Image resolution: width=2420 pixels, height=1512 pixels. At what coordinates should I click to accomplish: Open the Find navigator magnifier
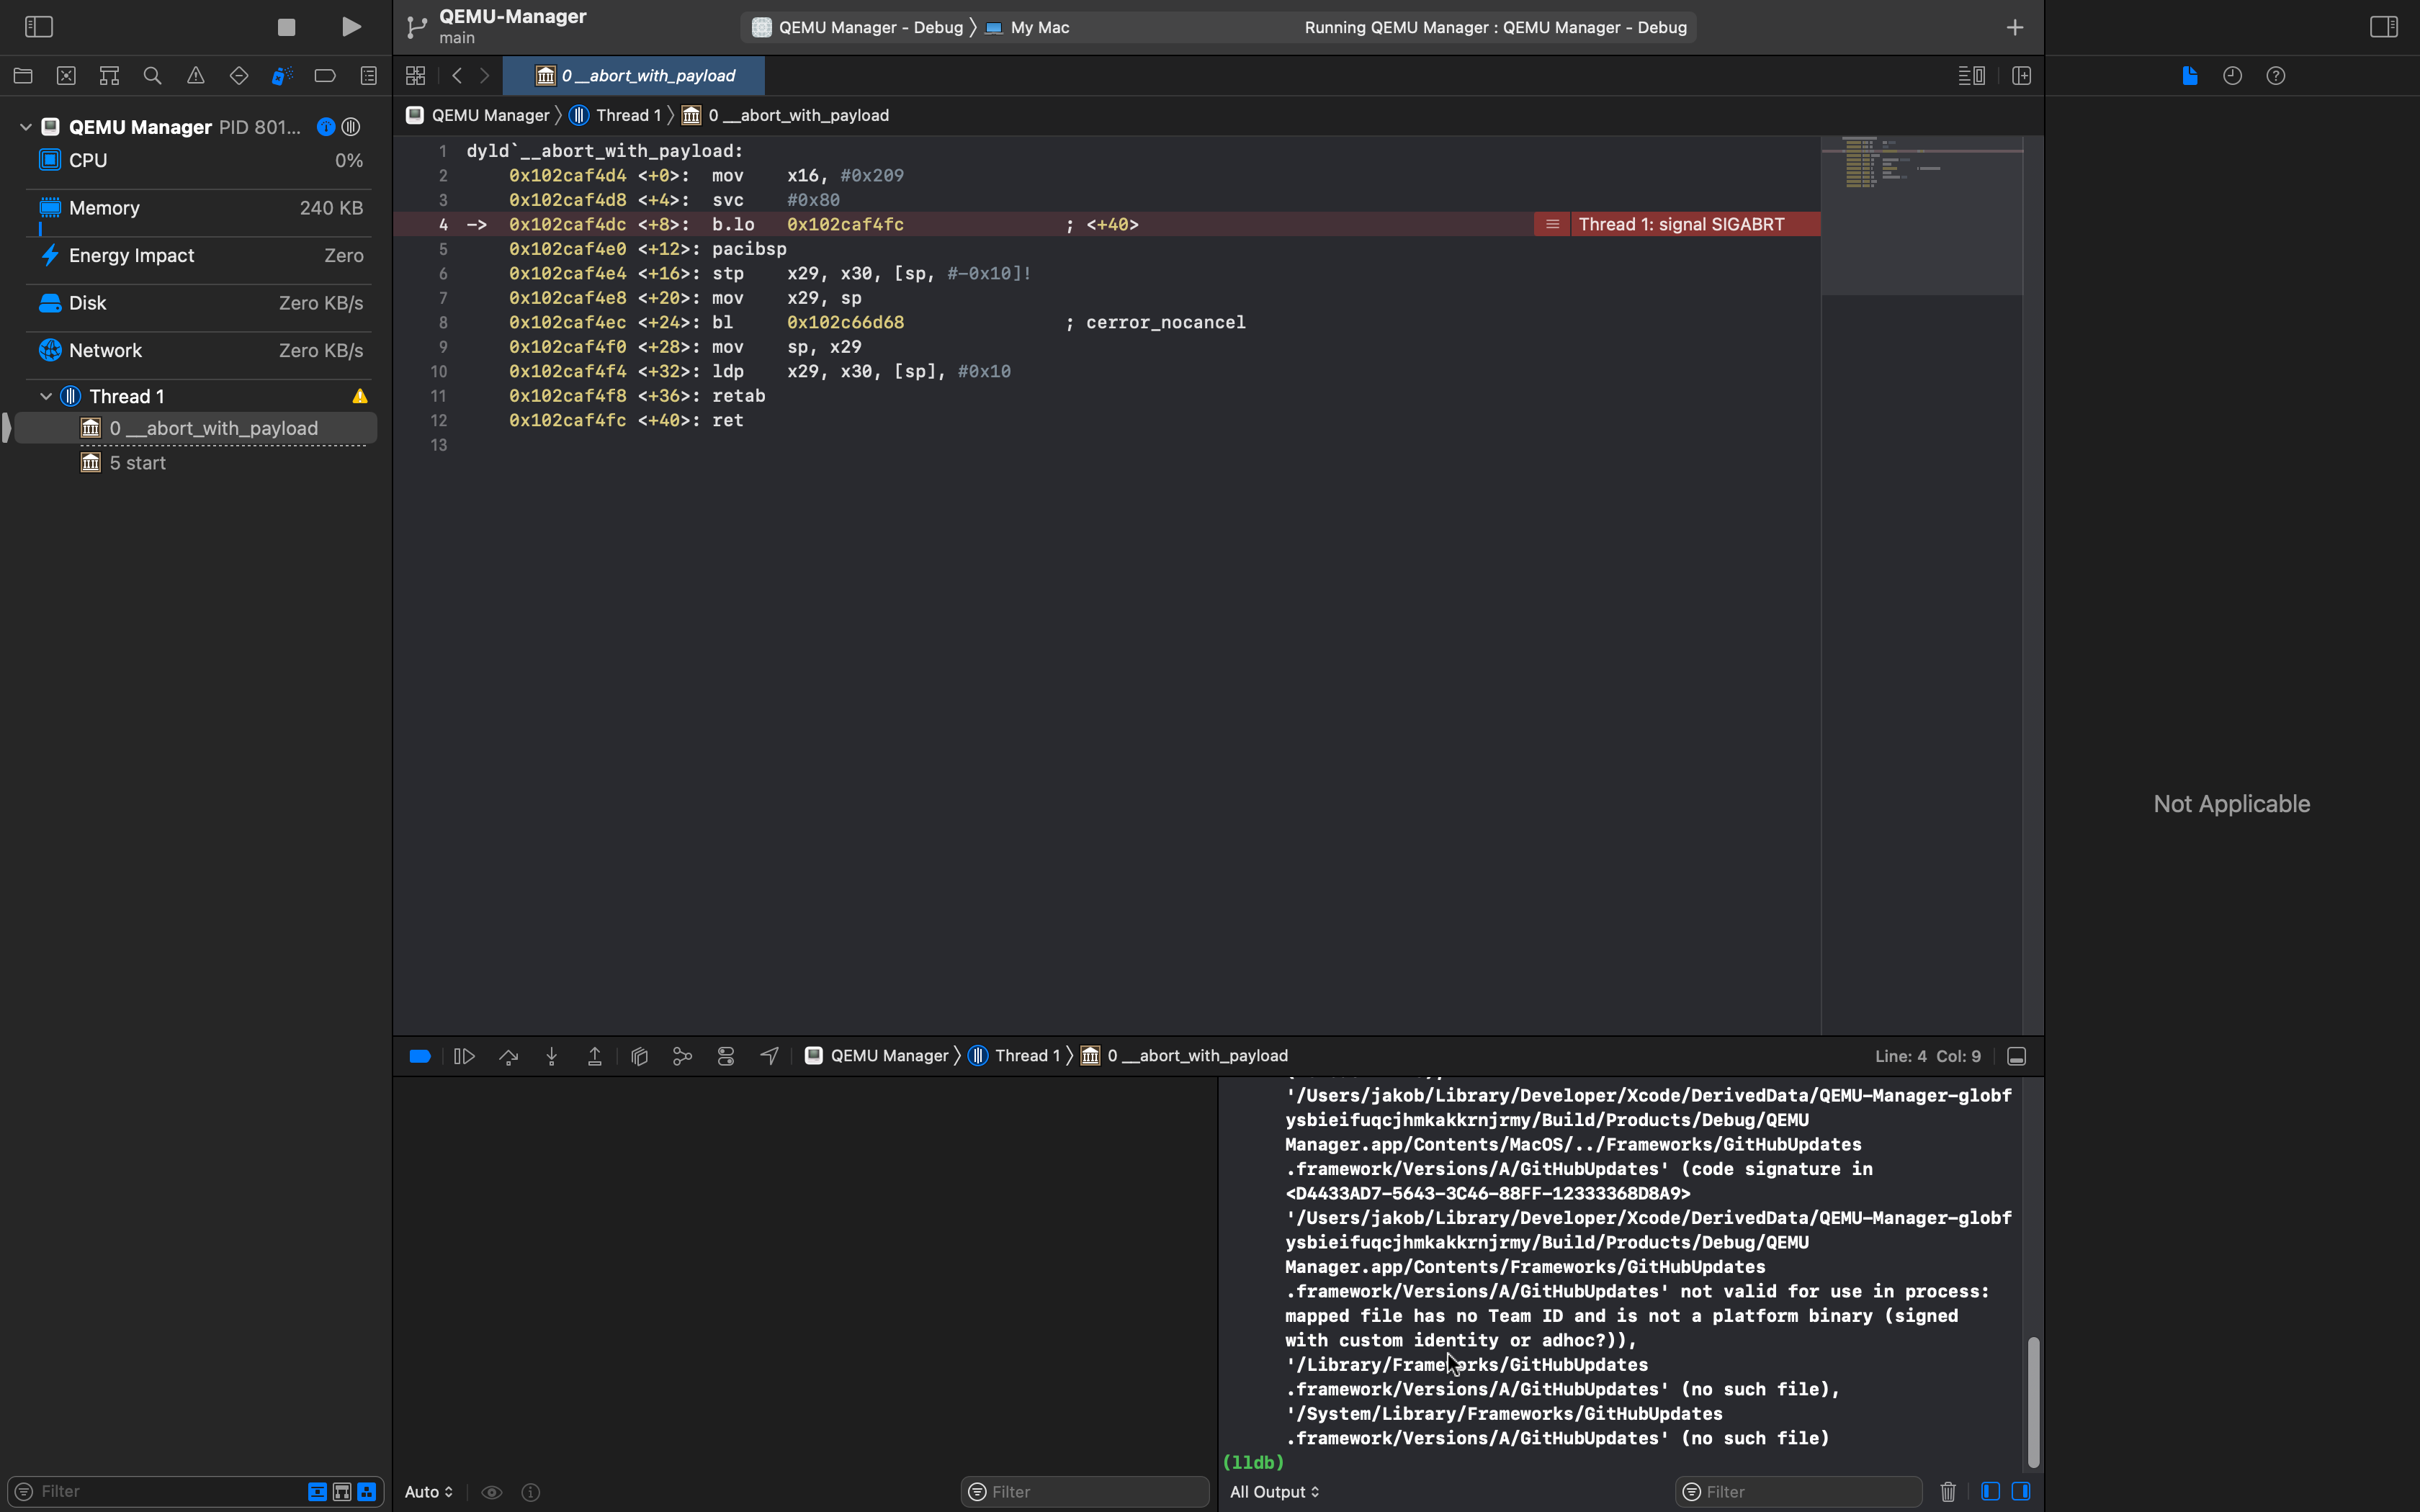[x=152, y=76]
